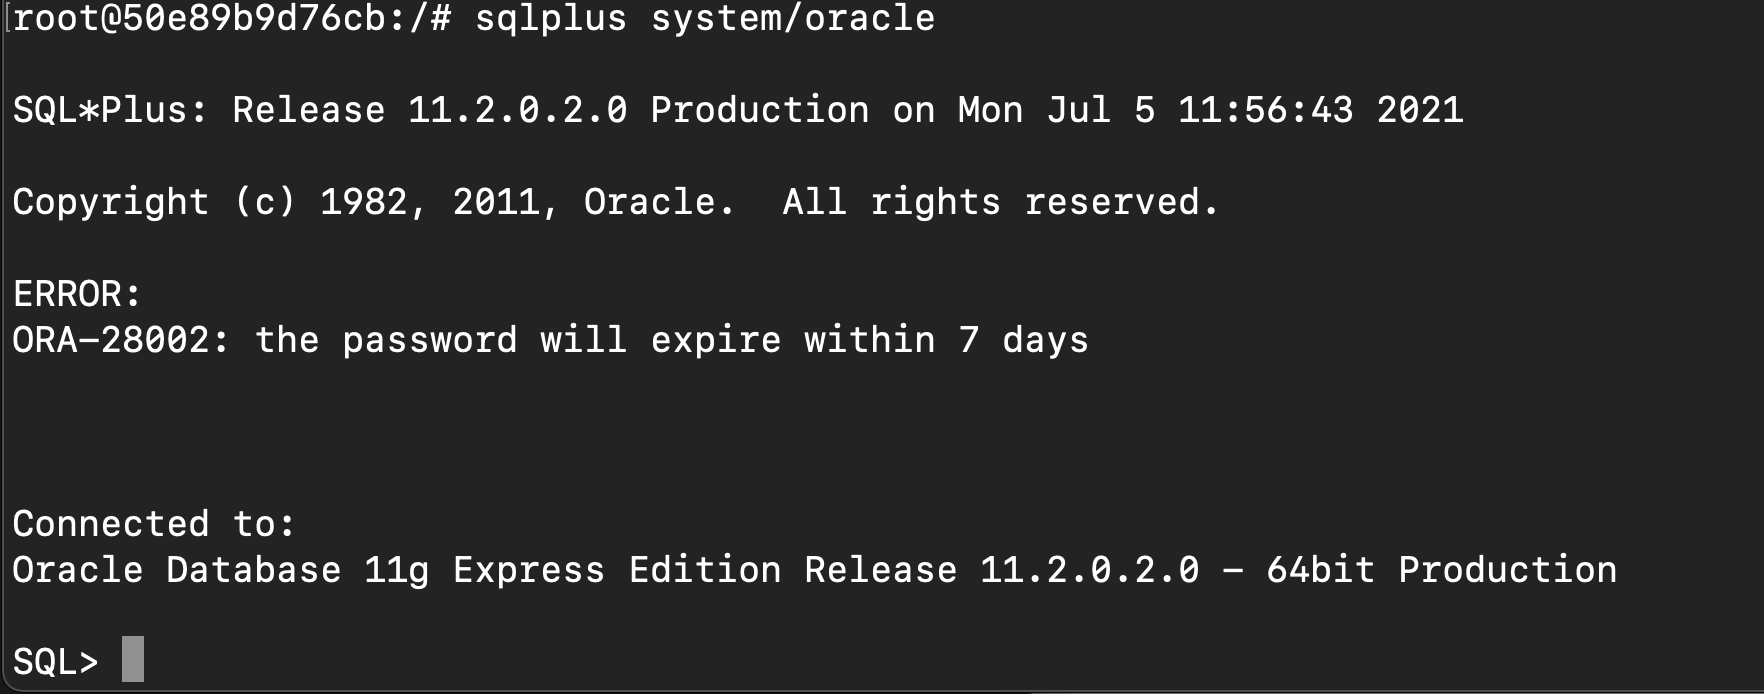The width and height of the screenshot is (1764, 694).
Task: Click the "password" word in error message
Action: (x=429, y=341)
